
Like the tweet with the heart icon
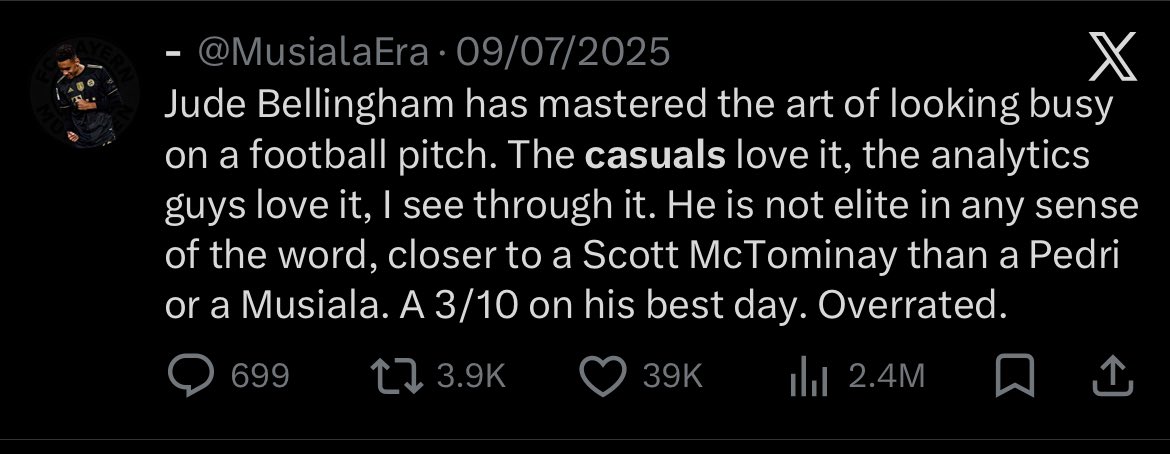[x=603, y=376]
